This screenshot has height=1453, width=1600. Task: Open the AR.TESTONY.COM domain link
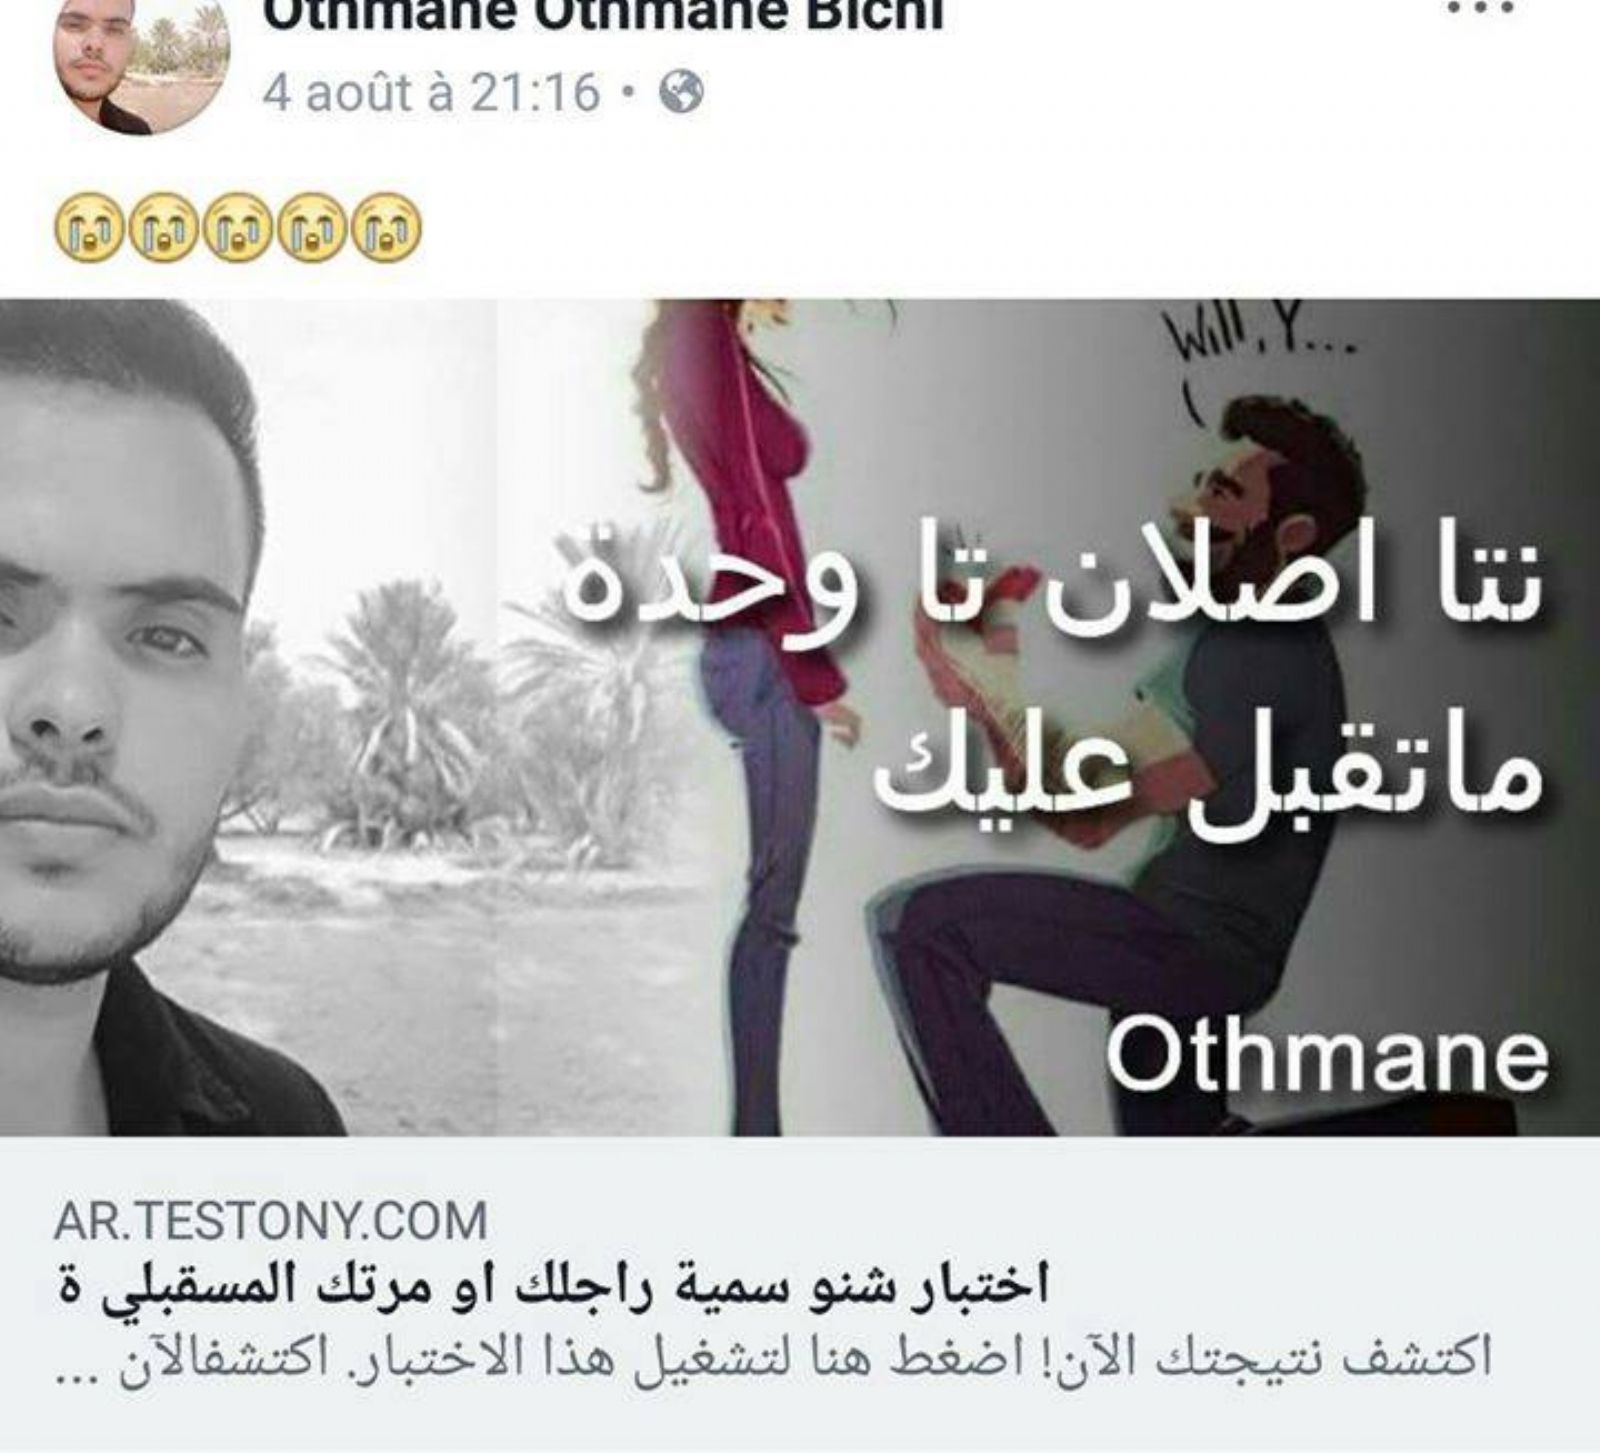270,1222
